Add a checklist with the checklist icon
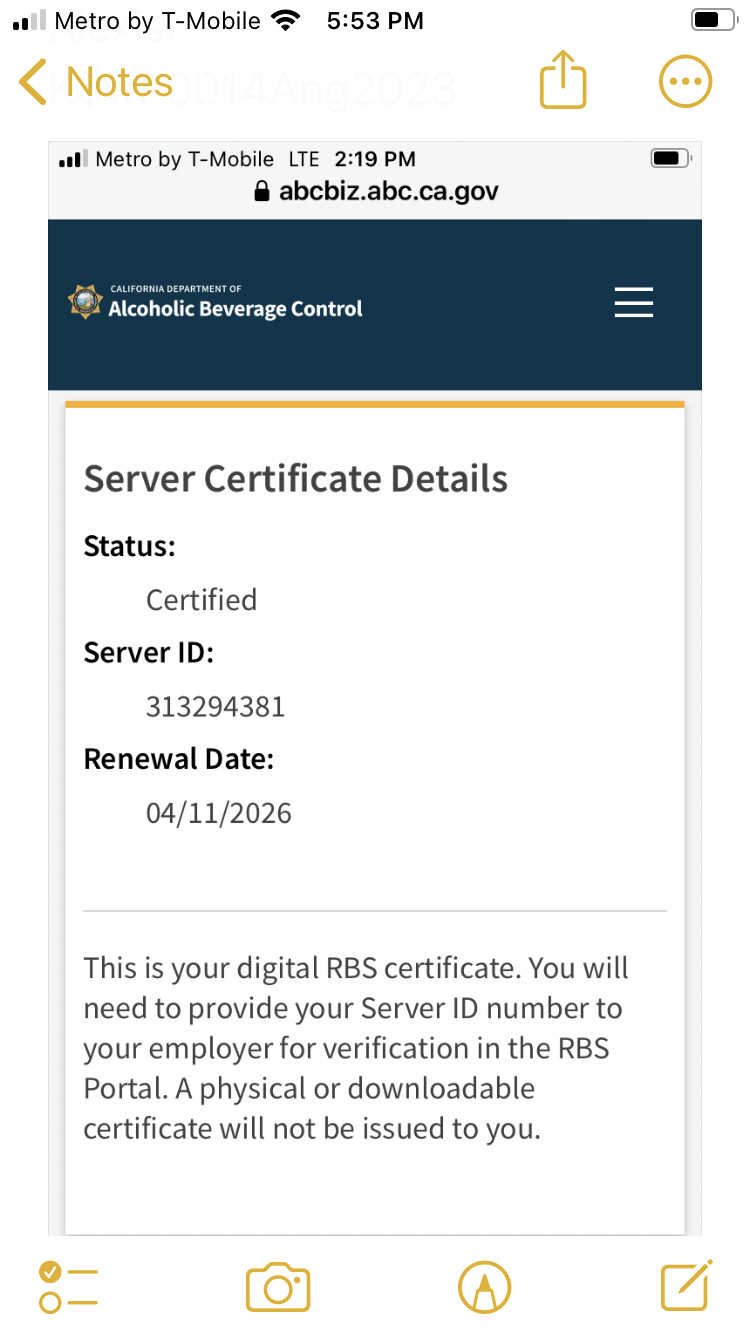The height and width of the screenshot is (1334, 750). 67,1286
